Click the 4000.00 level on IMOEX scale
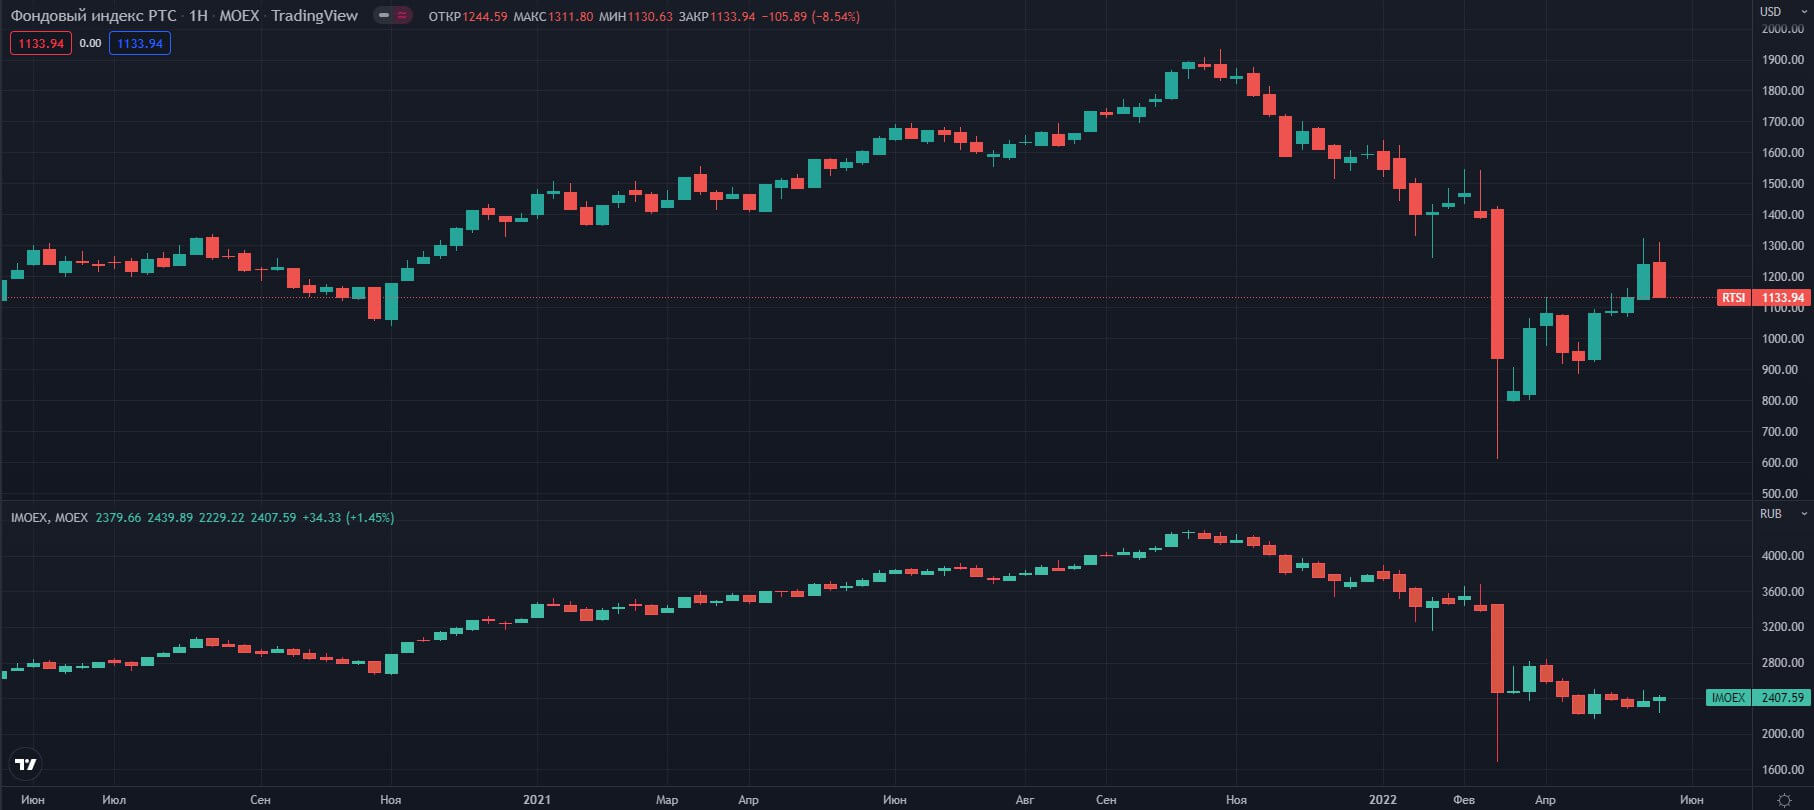This screenshot has width=1814, height=810. [x=1783, y=556]
